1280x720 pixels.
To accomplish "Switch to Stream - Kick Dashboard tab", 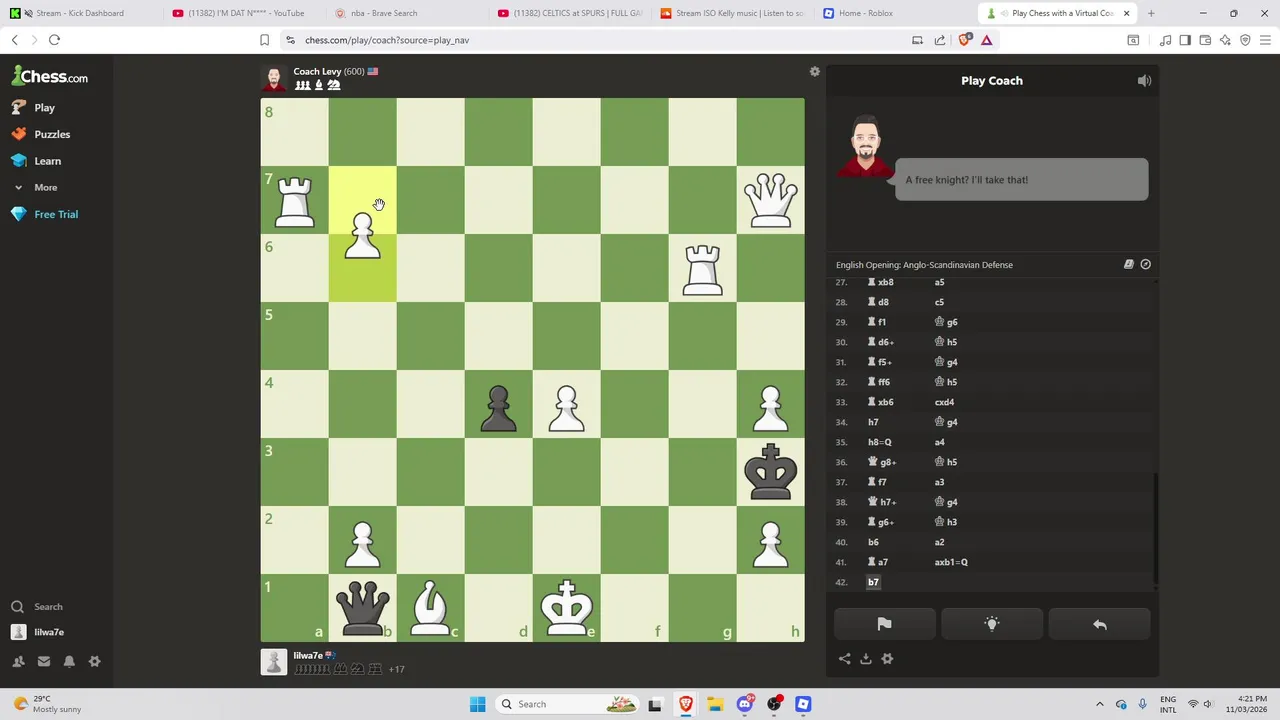I will [81, 13].
